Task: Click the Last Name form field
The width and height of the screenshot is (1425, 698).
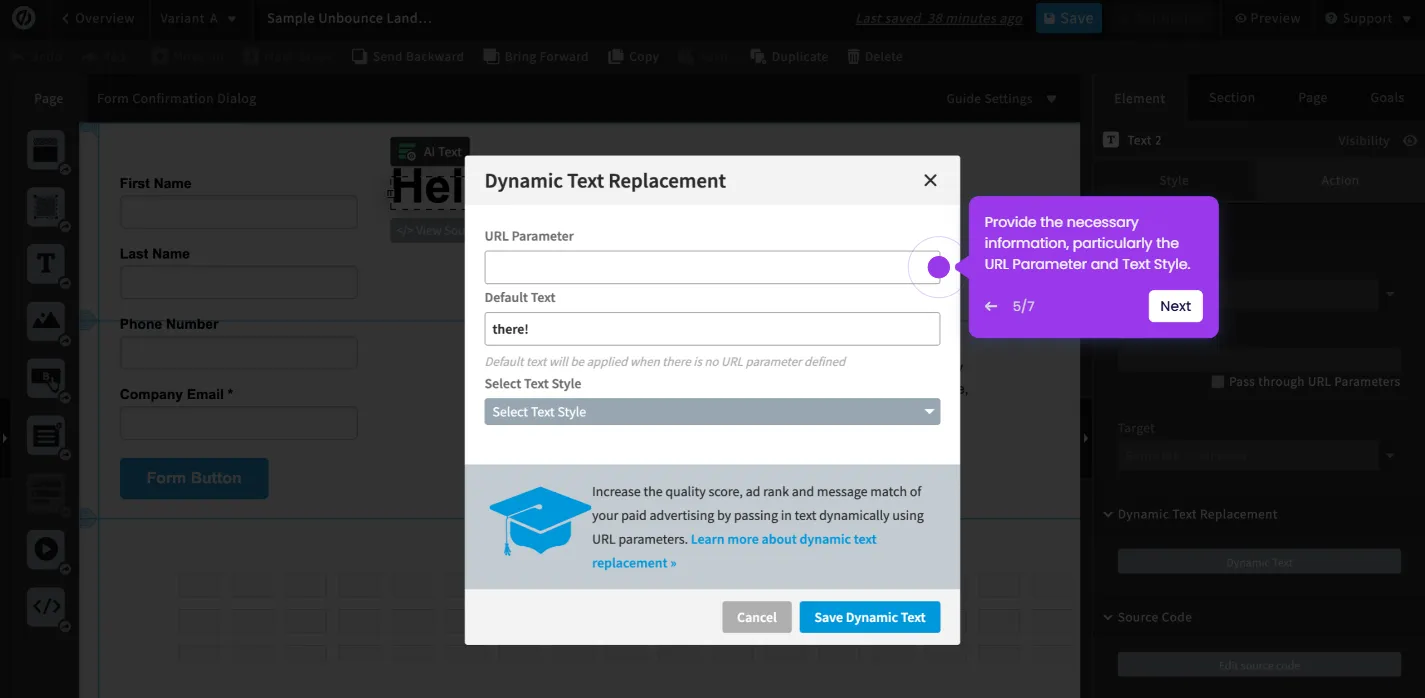Action: point(238,282)
